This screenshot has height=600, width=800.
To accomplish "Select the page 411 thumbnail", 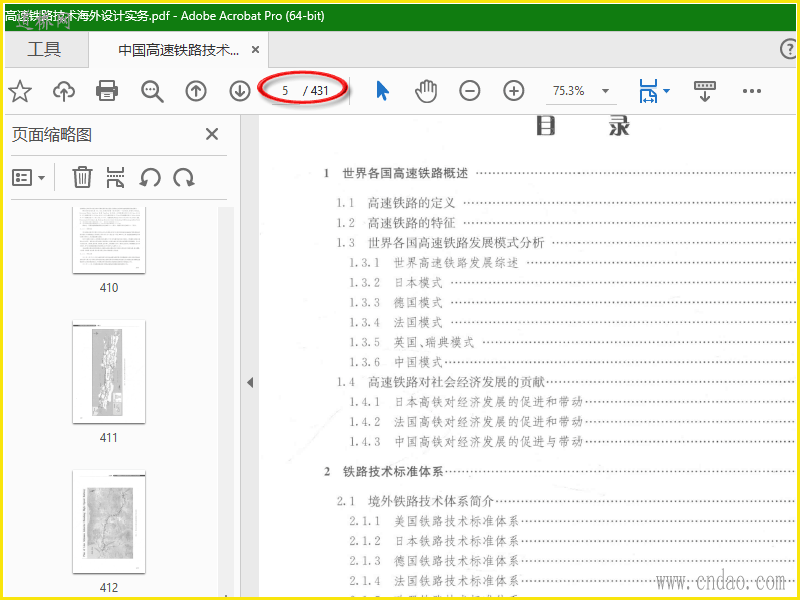I will (109, 372).
